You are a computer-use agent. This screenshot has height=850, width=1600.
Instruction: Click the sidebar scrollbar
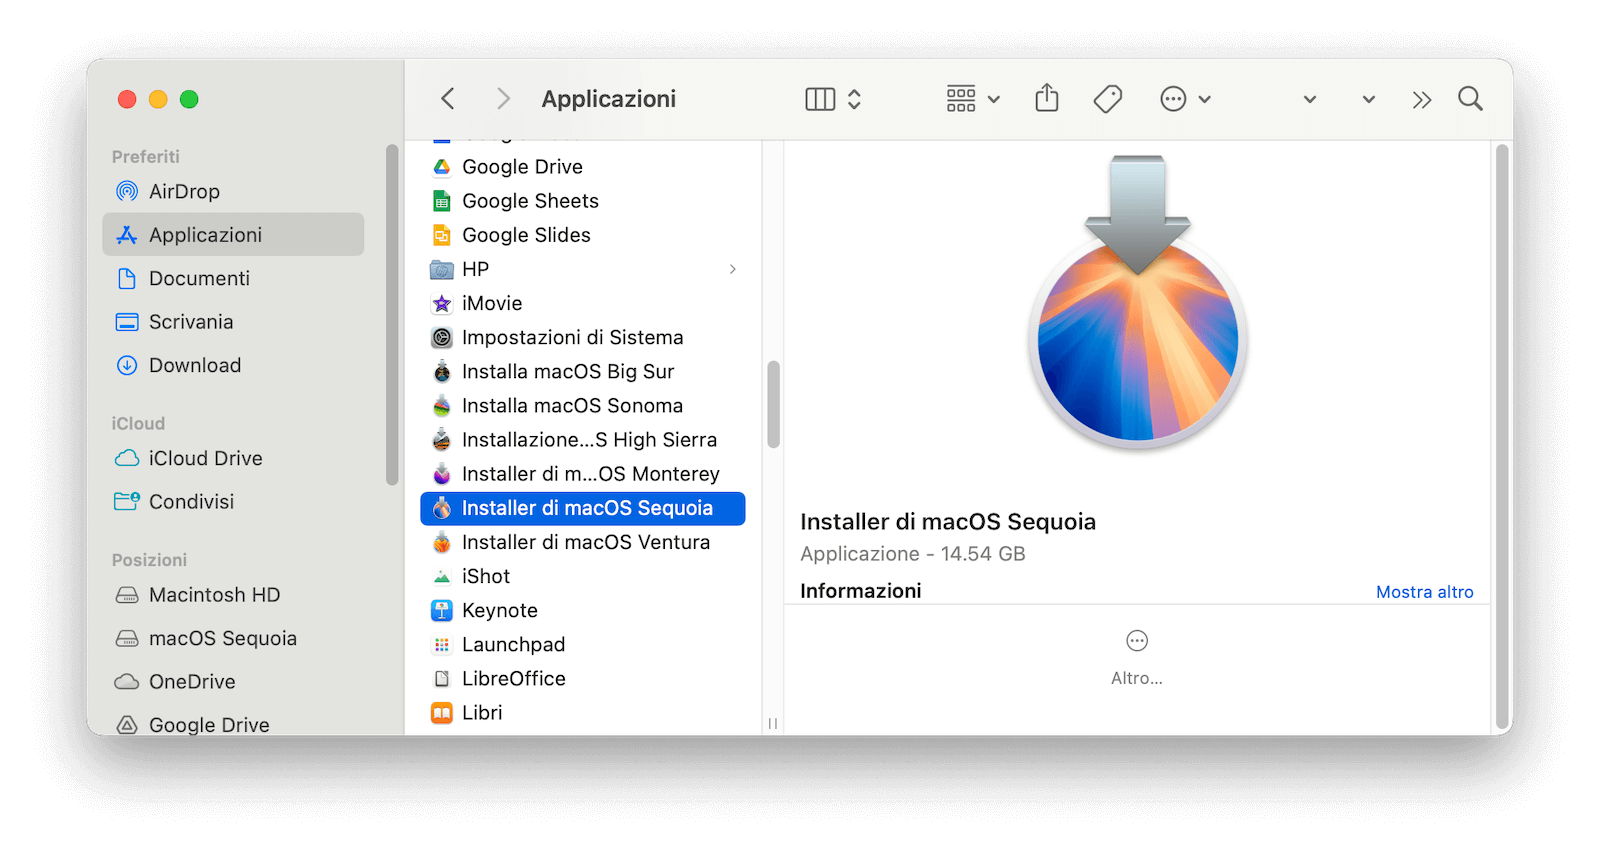(x=392, y=315)
